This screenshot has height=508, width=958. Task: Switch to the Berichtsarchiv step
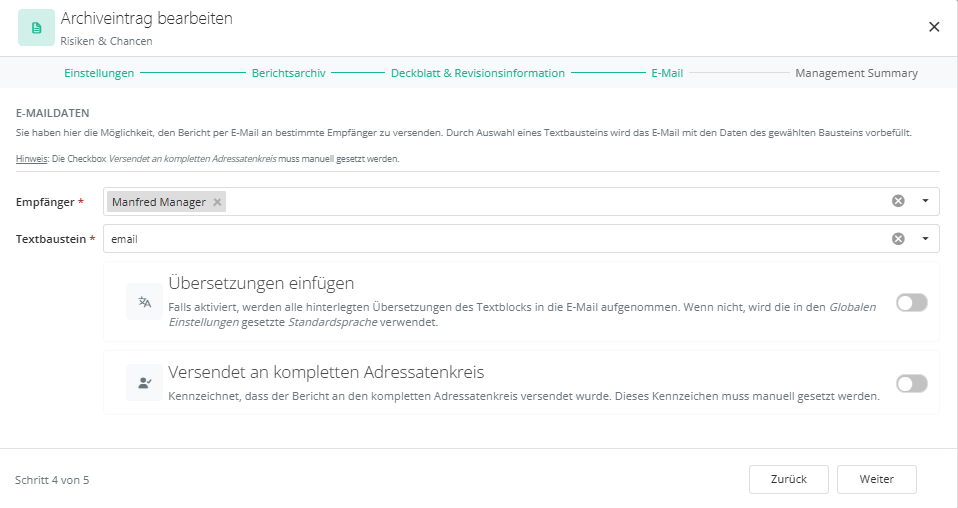[x=288, y=73]
